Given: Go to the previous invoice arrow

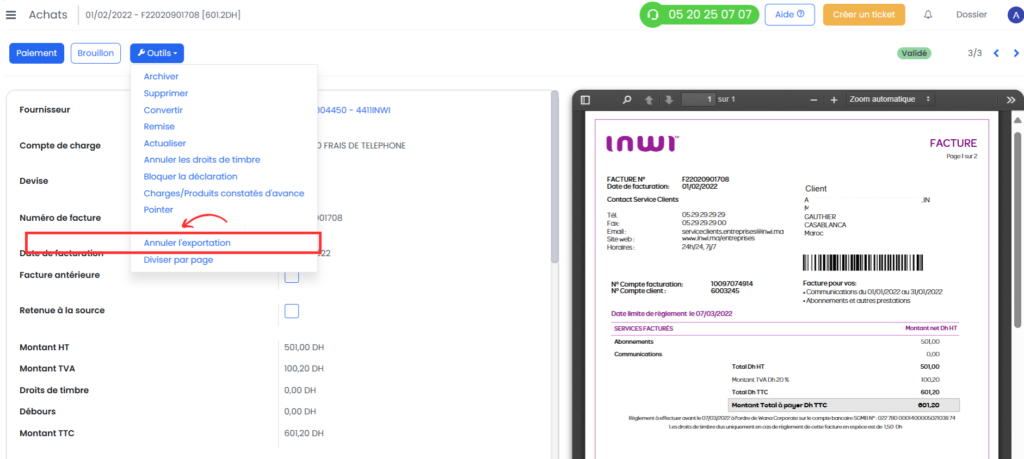Looking at the screenshot, I should (x=996, y=54).
